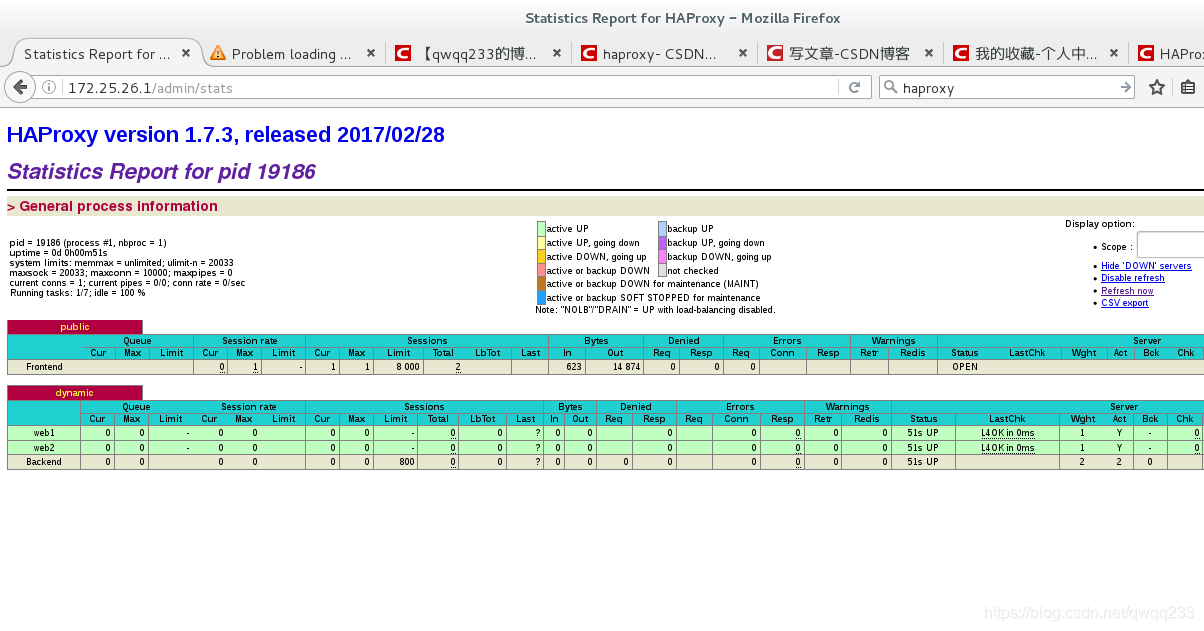1204x631 pixels.
Task: Click the dynamic proxy header
Action: pos(75,393)
